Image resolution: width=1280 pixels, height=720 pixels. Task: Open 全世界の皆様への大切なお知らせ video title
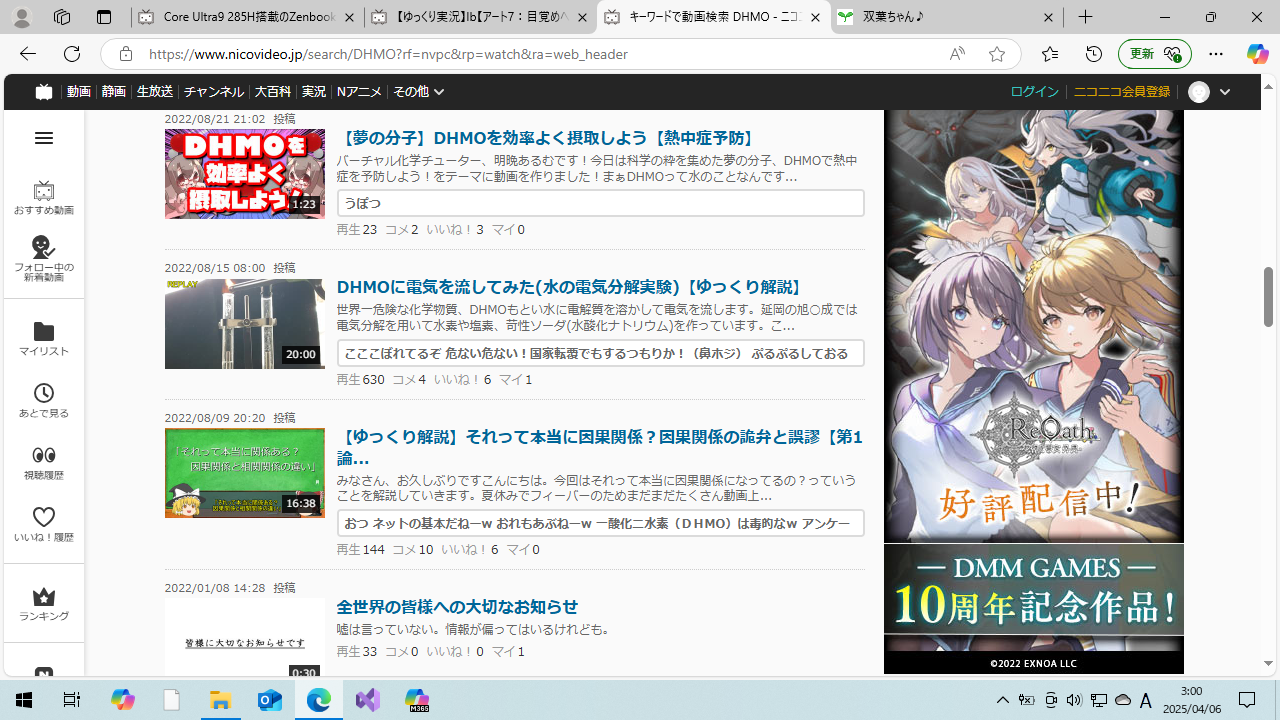pos(457,607)
